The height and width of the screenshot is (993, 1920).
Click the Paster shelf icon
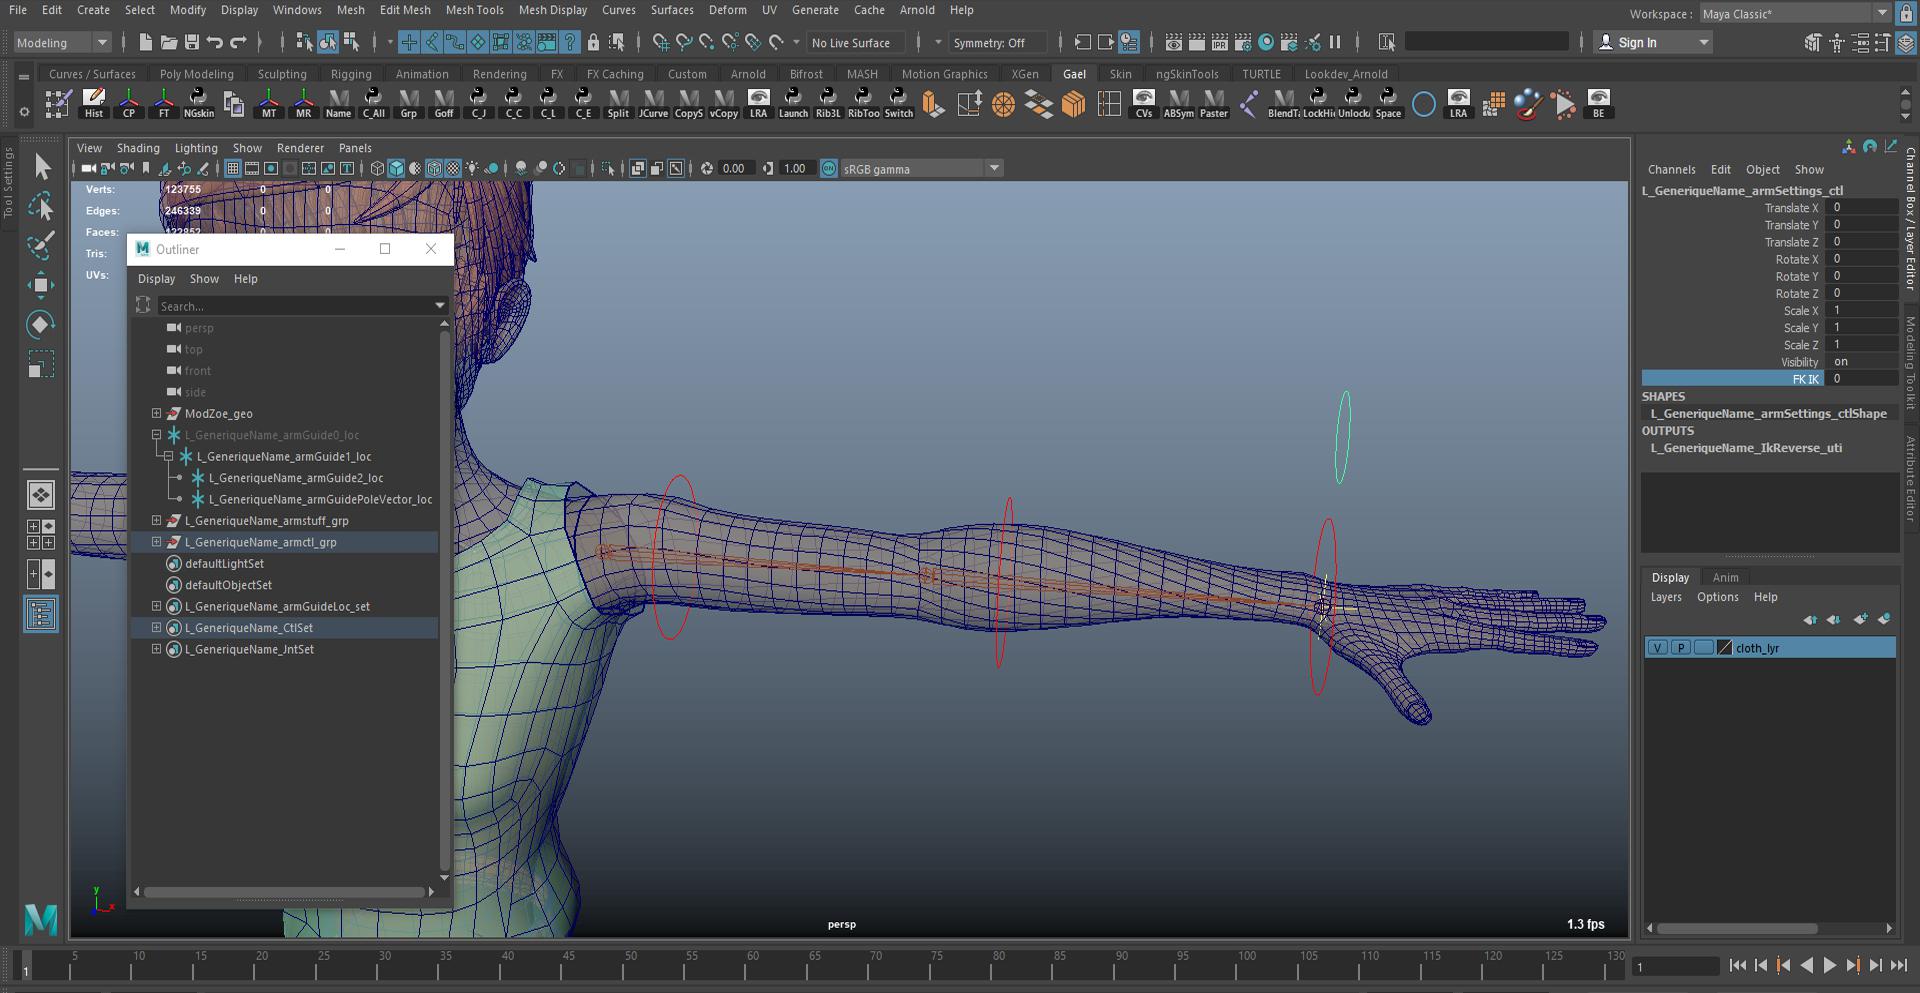pos(1213,103)
